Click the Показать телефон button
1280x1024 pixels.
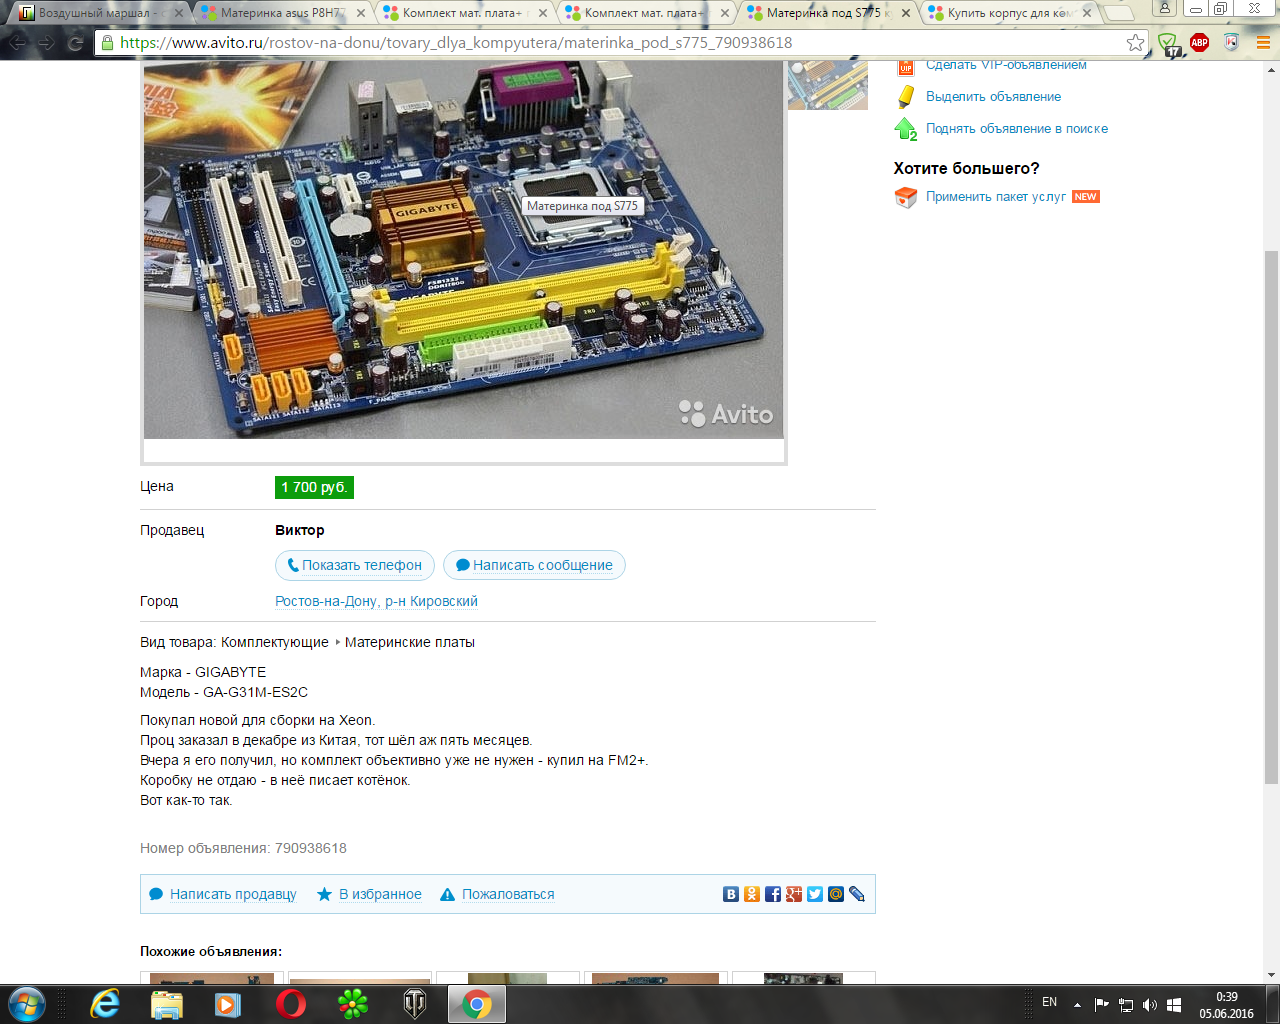tap(355, 565)
